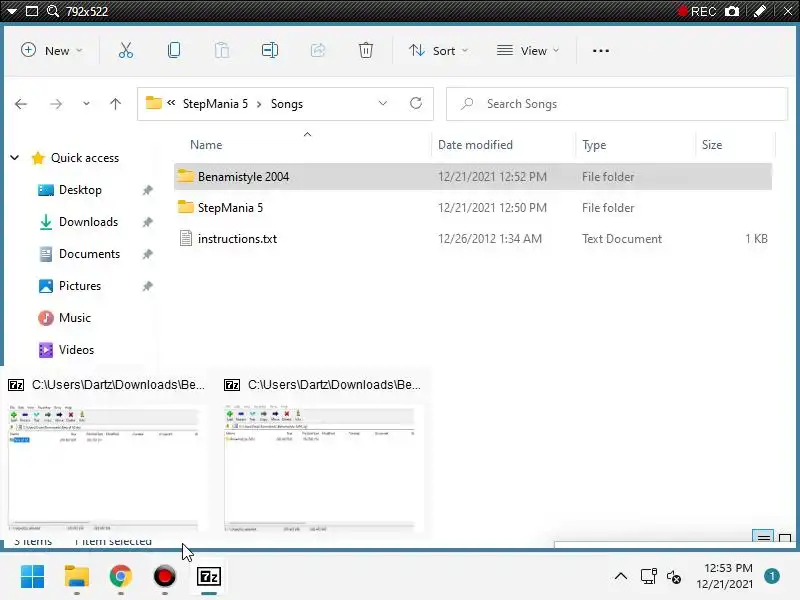Screen dimensions: 800x600
Task: Expand the address bar history dropdown
Action: coord(383,104)
